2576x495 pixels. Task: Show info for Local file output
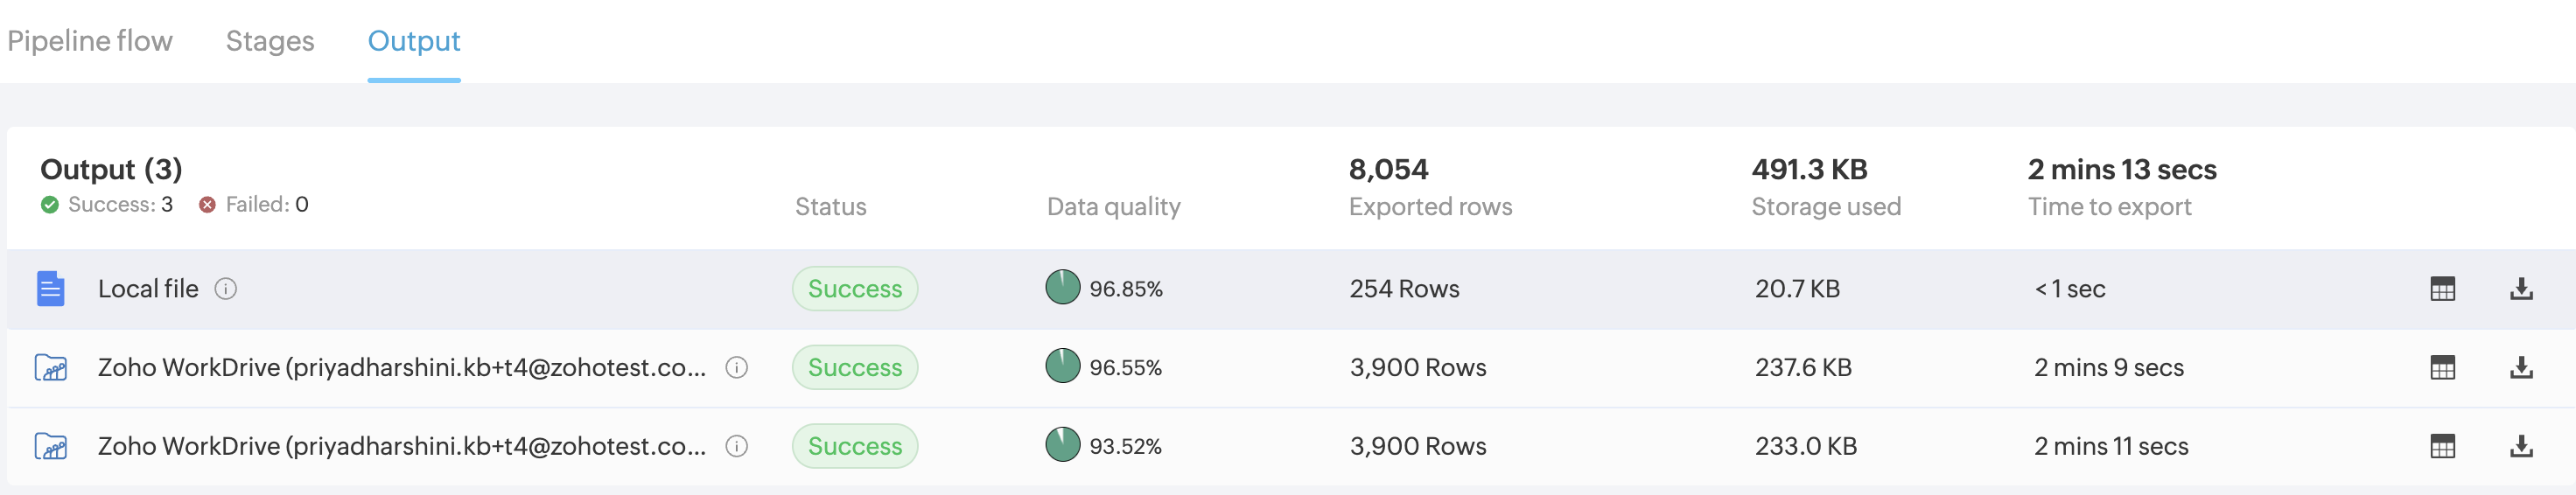(226, 289)
